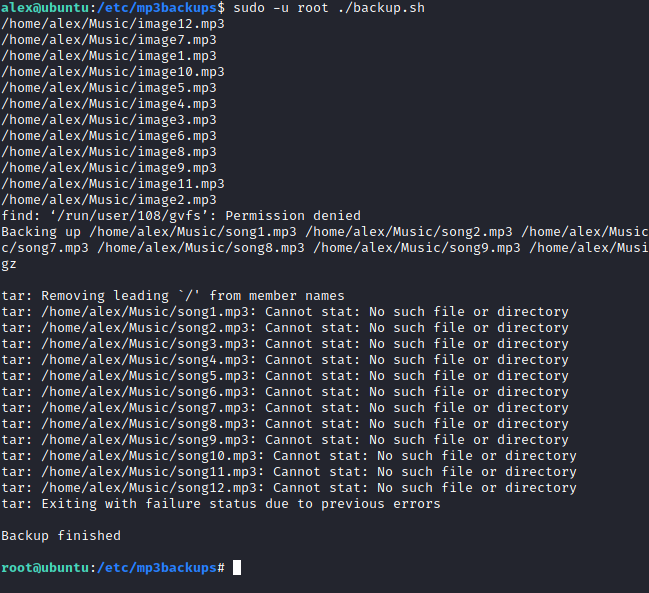Click the image2.mp3 file path line
649x593 pixels.
click(108, 199)
